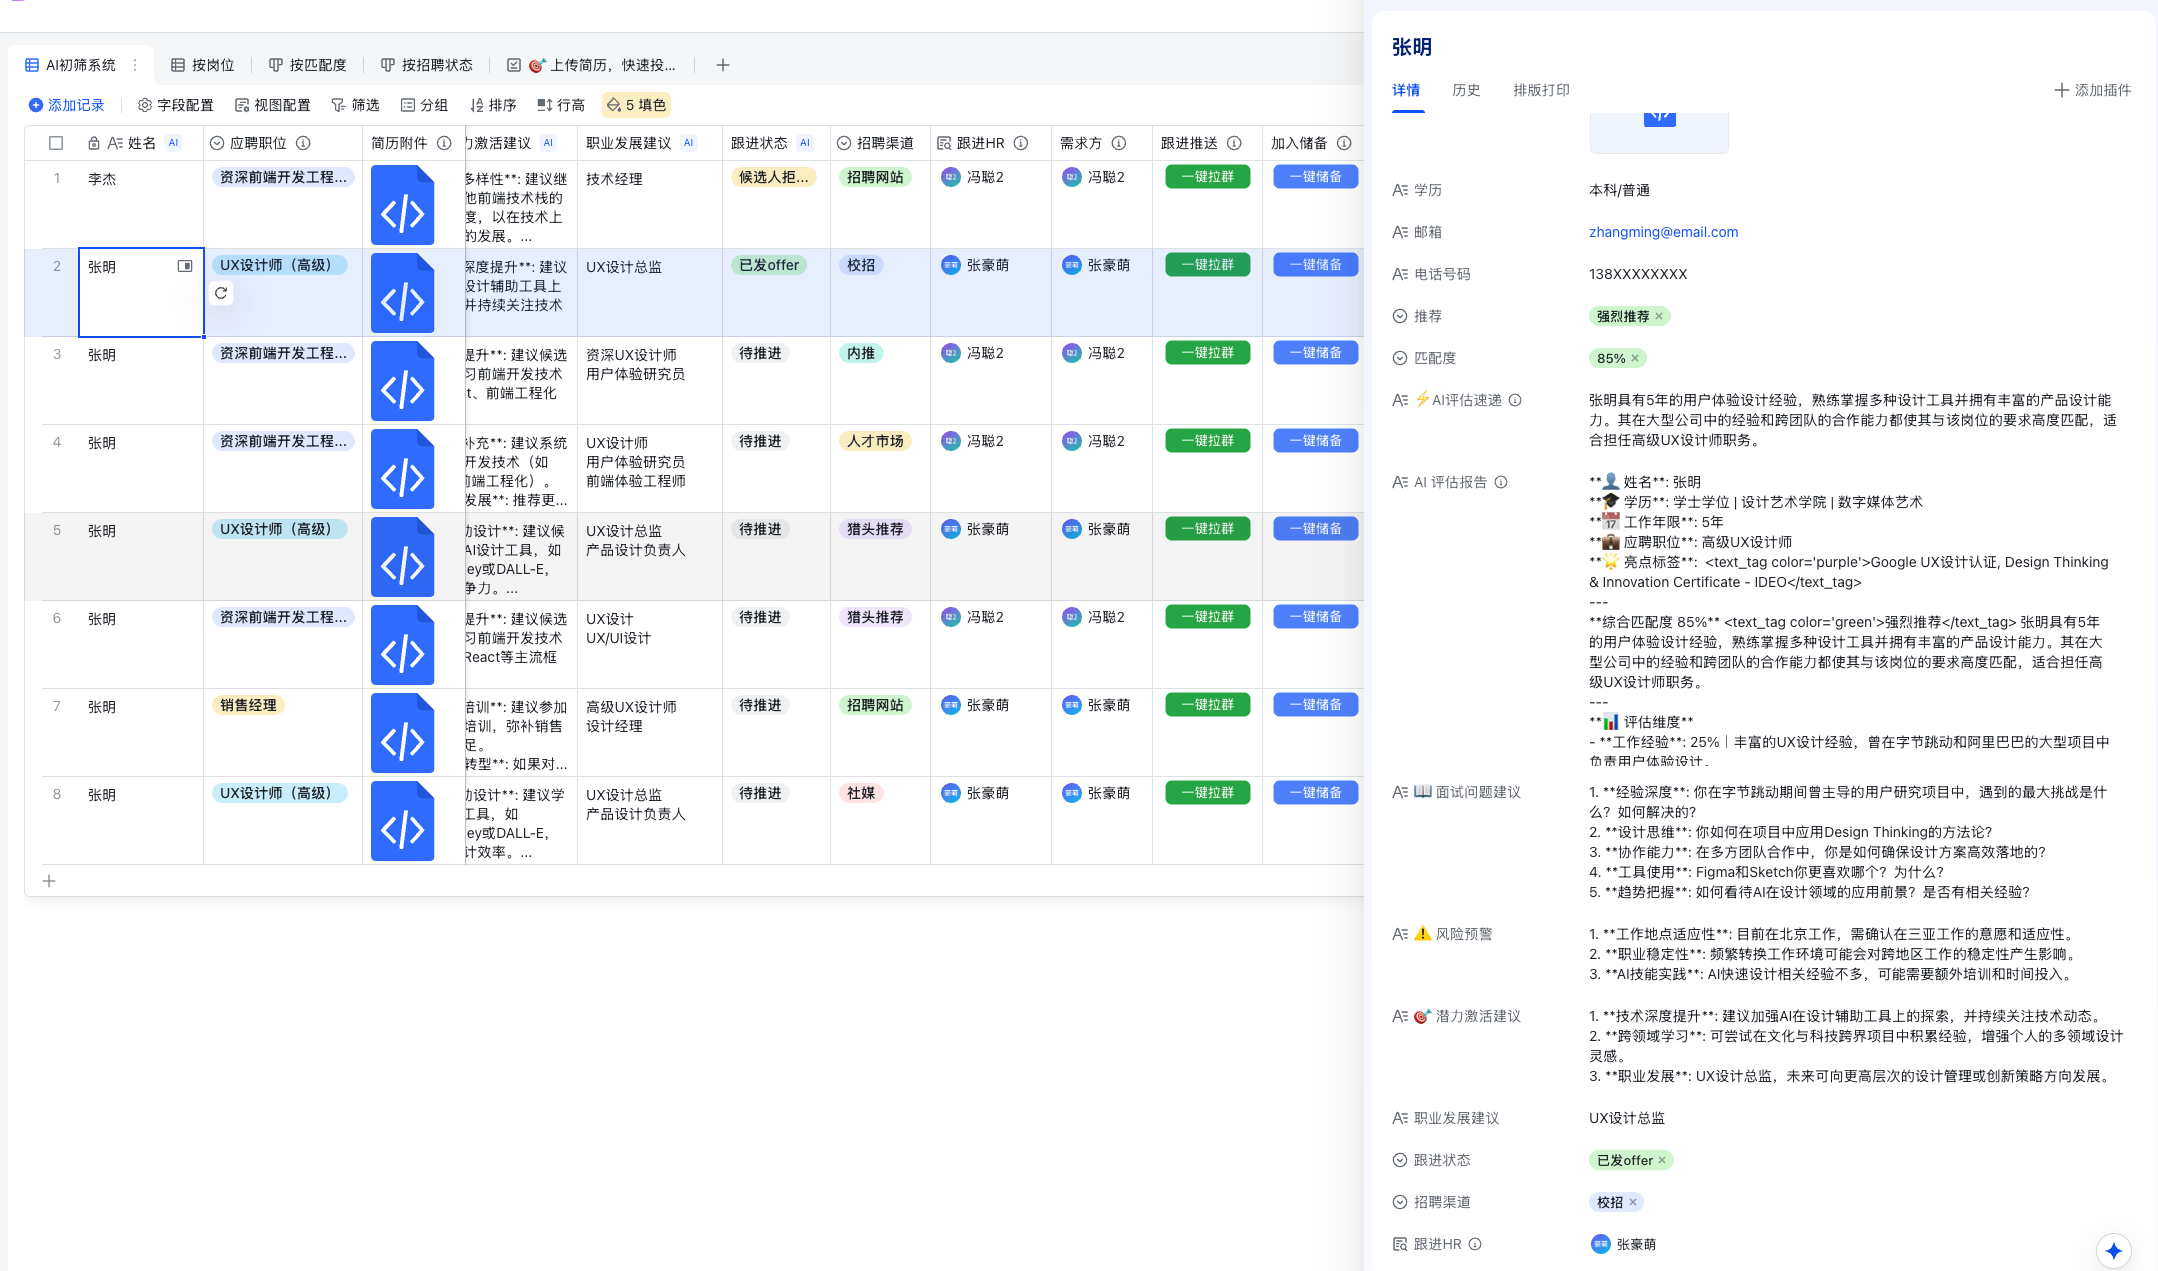Open the 排序 sort options

[491, 104]
